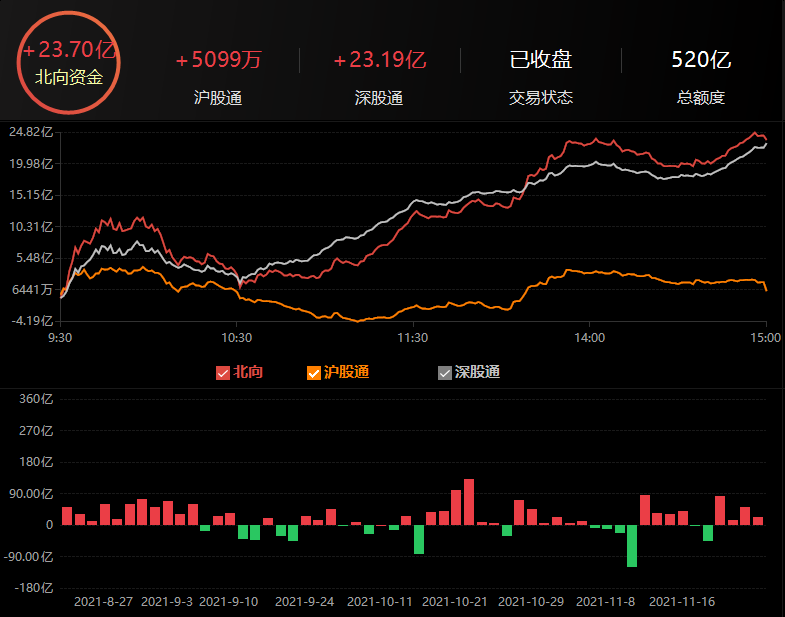Click the 11:30 time axis label
Viewport: 785px width, 617px height.
(x=412, y=338)
